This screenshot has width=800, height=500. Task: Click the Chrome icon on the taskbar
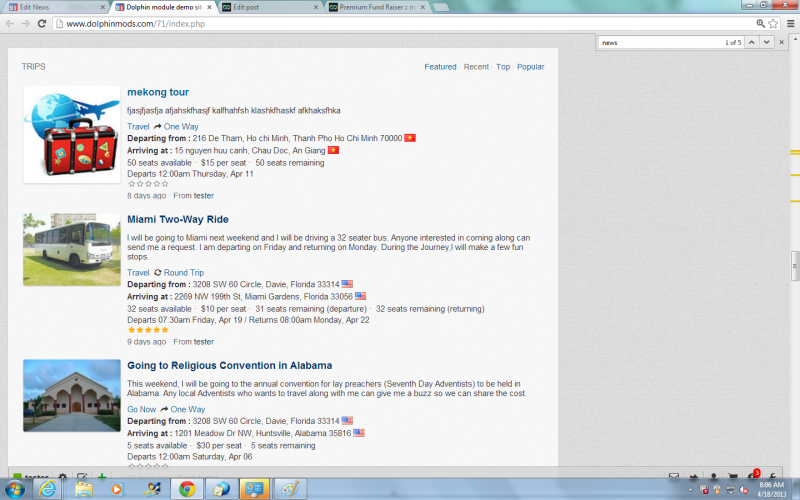tap(187, 489)
